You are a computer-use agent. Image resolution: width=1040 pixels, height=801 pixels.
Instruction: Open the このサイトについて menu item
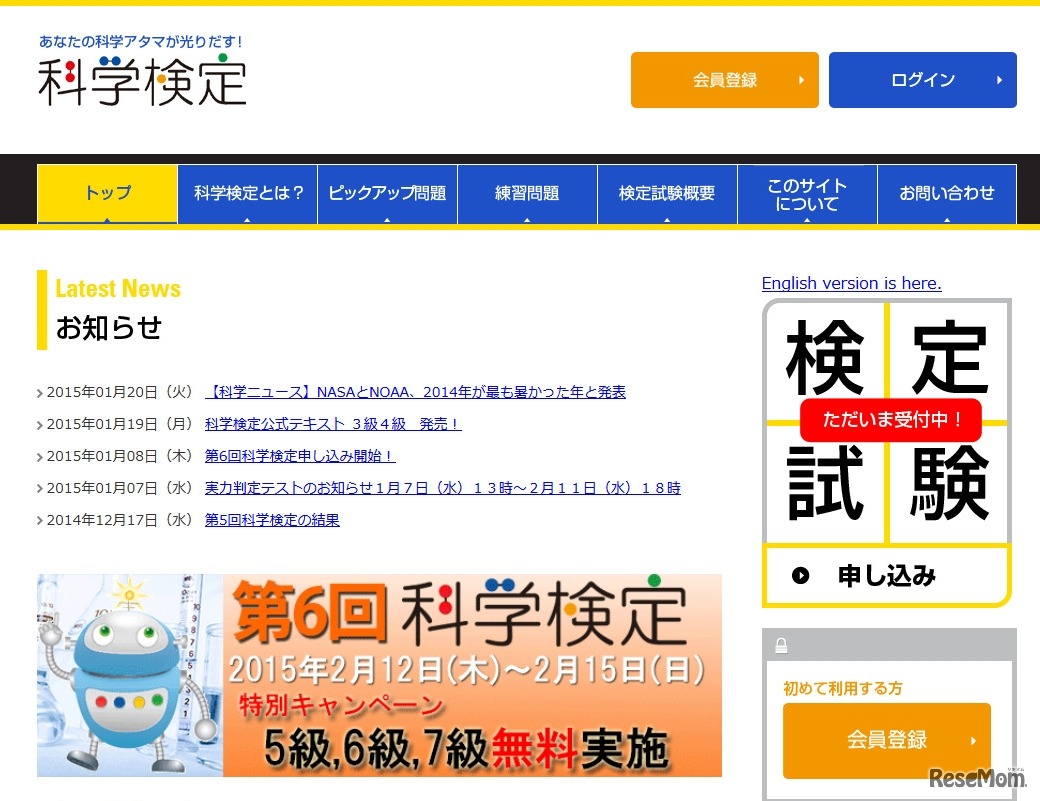[807, 194]
